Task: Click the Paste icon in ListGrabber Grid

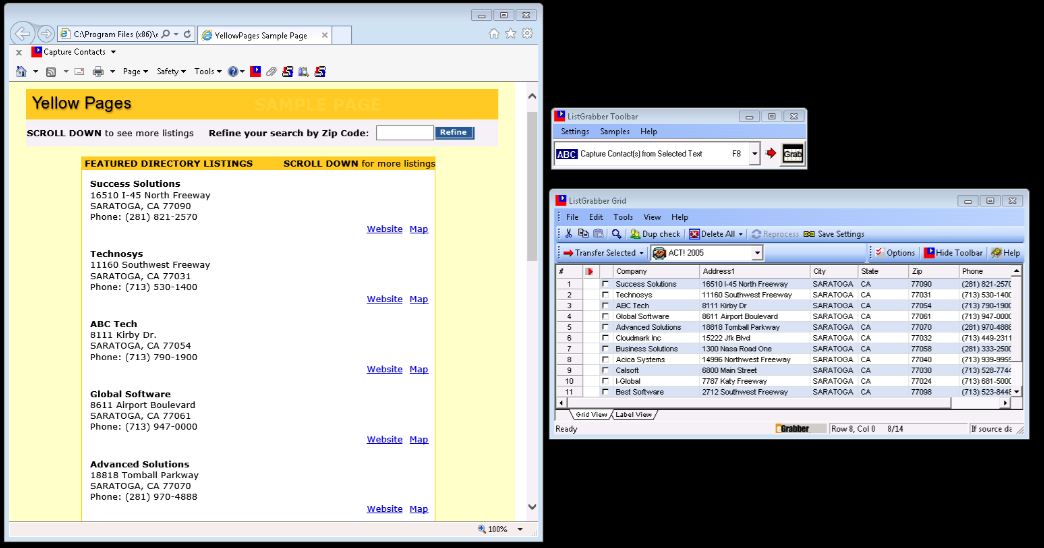Action: (598, 234)
